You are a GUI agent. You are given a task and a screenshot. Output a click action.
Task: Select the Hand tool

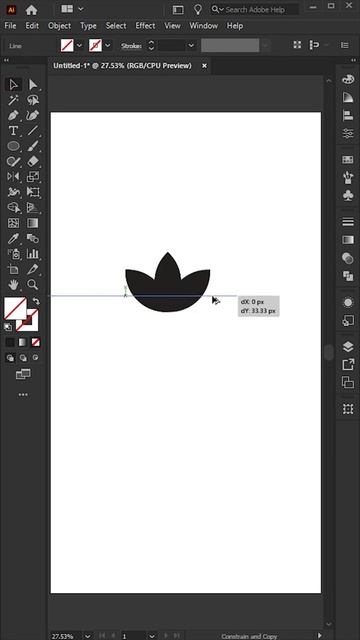click(x=13, y=284)
